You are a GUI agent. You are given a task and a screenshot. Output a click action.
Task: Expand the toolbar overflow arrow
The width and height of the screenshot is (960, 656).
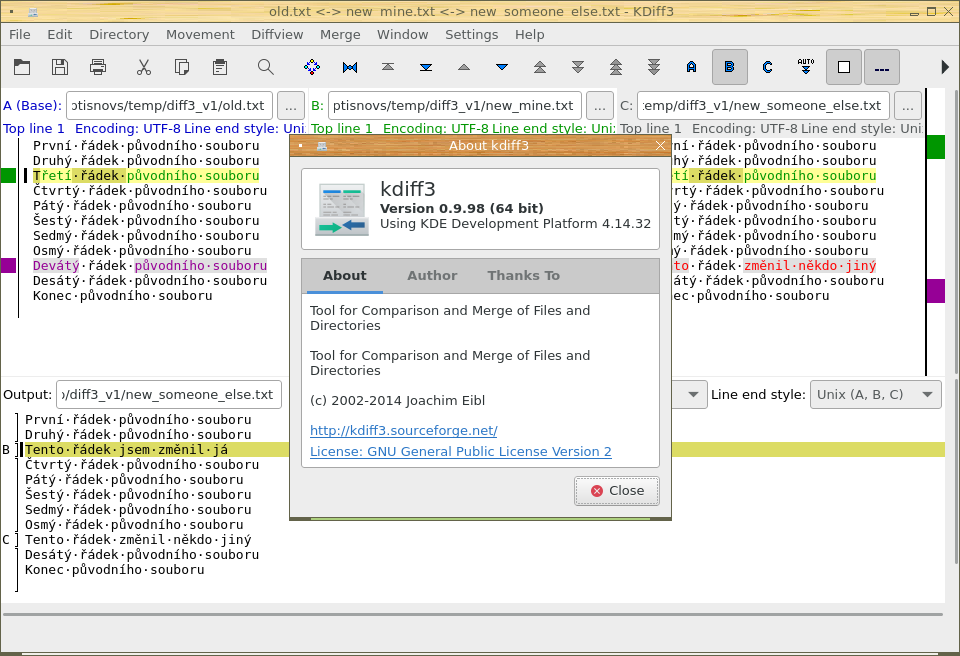pos(946,67)
